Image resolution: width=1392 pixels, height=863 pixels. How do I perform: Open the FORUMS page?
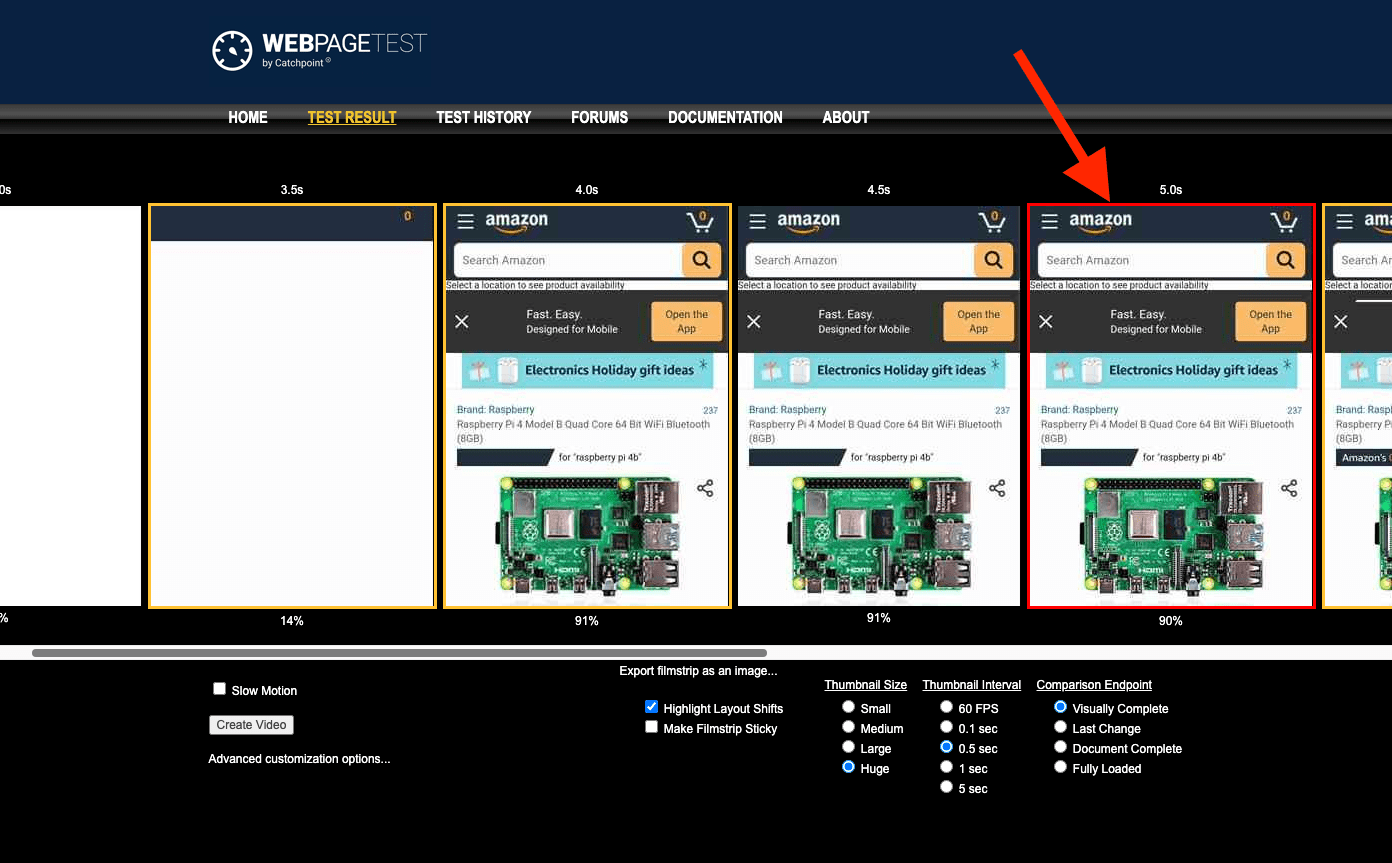(x=600, y=117)
